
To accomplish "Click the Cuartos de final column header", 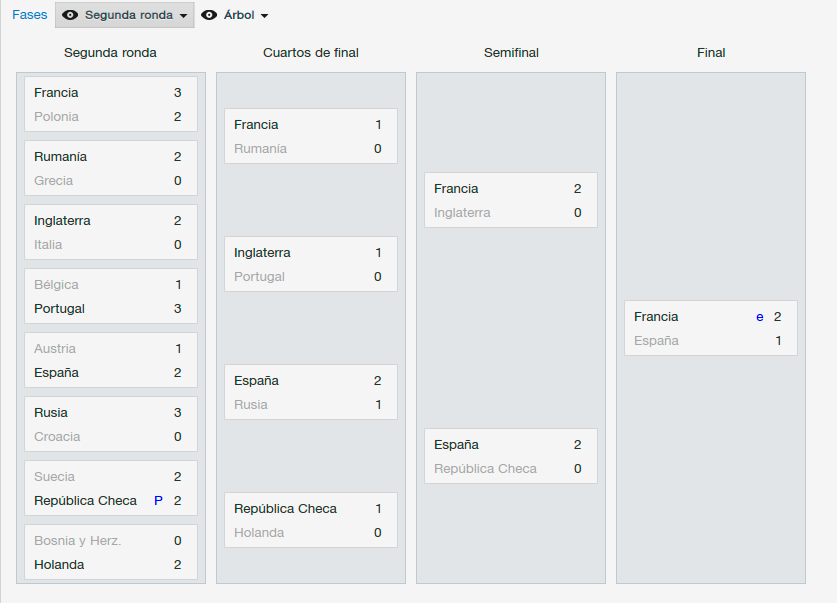I will [311, 53].
